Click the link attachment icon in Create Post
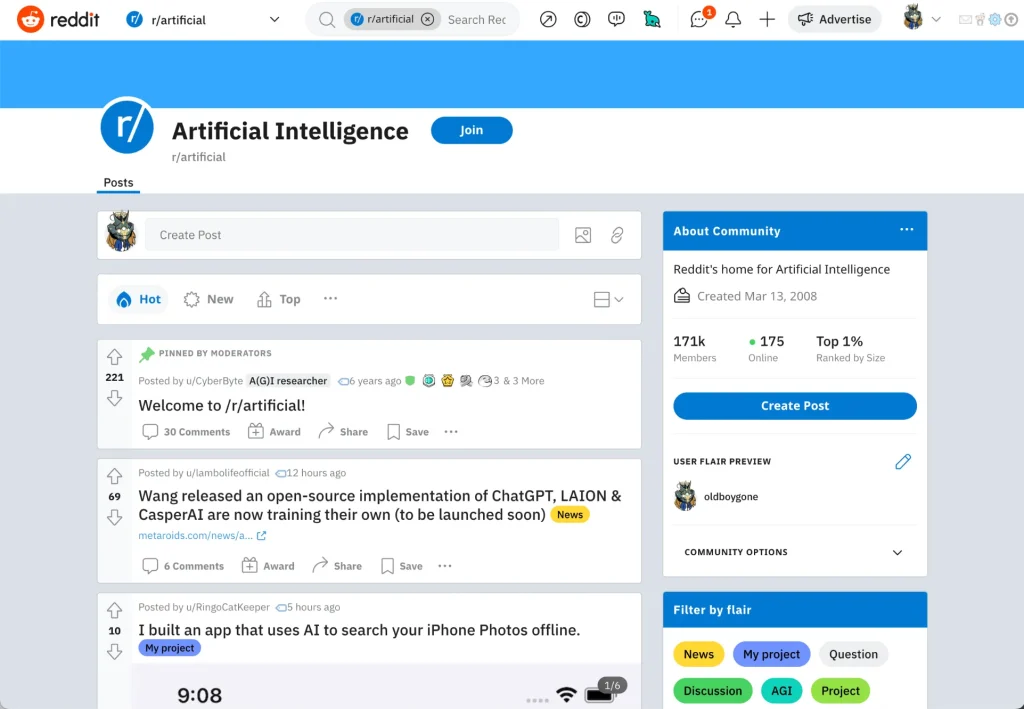 (x=617, y=235)
